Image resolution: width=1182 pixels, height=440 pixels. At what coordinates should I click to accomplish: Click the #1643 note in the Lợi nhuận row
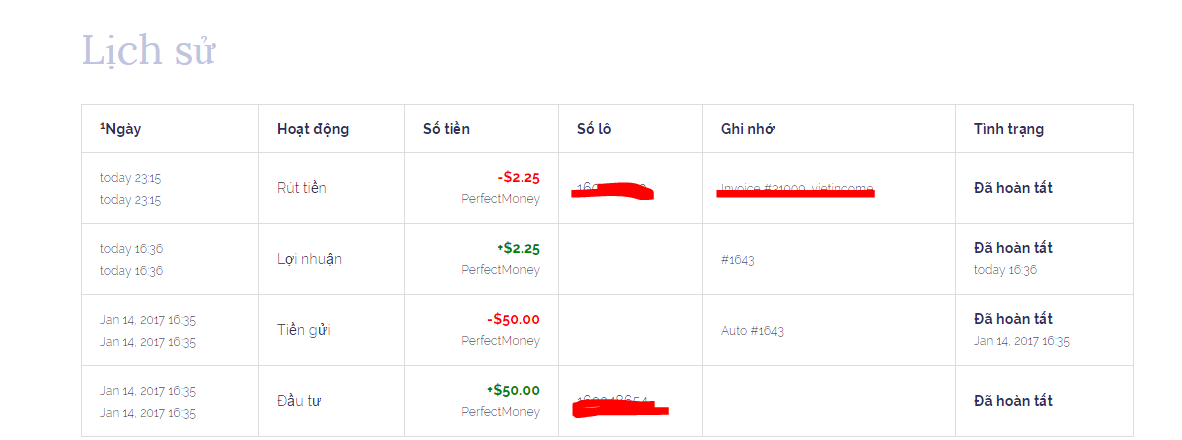pos(737,260)
